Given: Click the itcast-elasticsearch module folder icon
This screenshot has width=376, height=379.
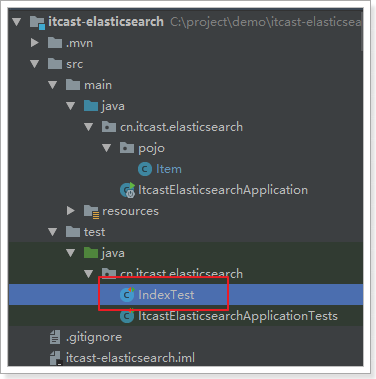Looking at the screenshot, I should [x=37, y=22].
